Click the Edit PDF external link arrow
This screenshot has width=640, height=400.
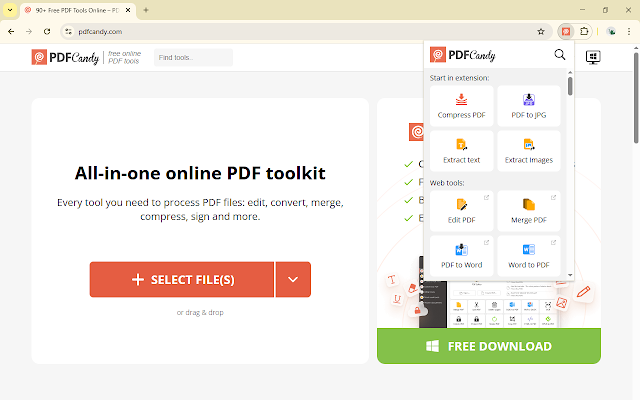tap(487, 198)
